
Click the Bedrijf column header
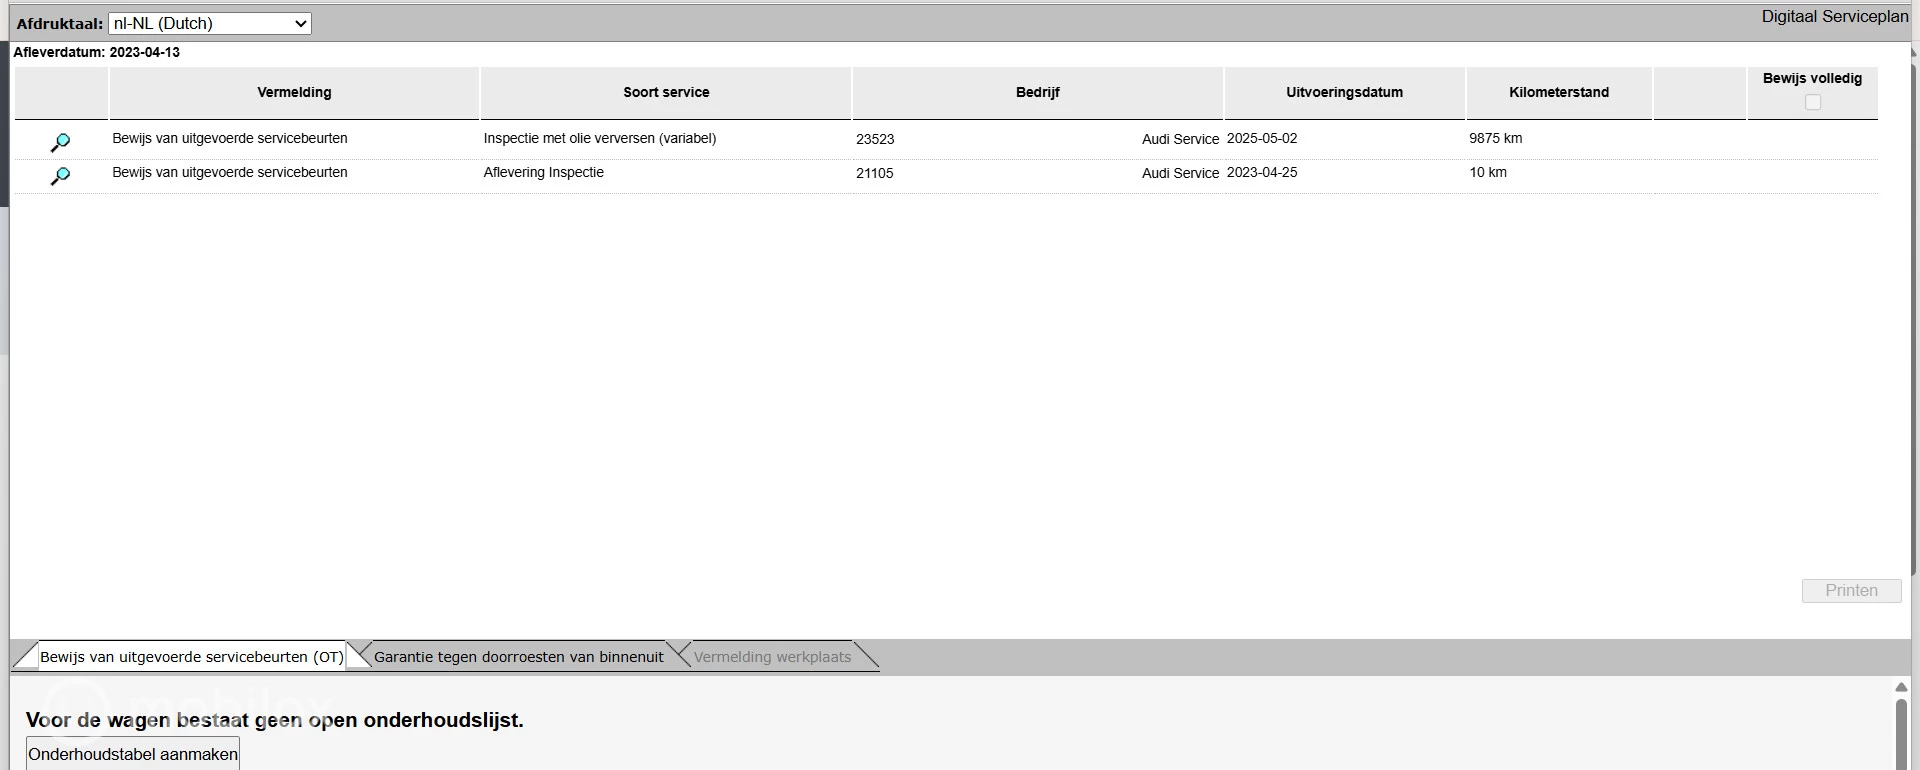1037,92
